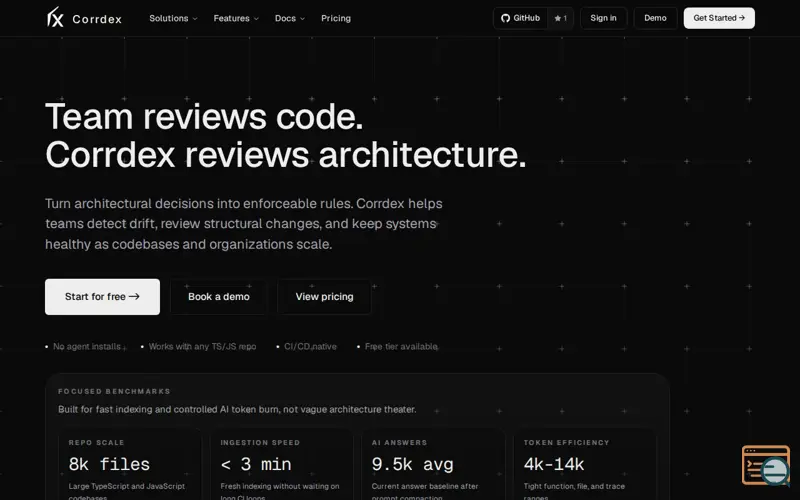
Task: Click 'Works with any TS/JS repo' text
Action: [x=203, y=346]
